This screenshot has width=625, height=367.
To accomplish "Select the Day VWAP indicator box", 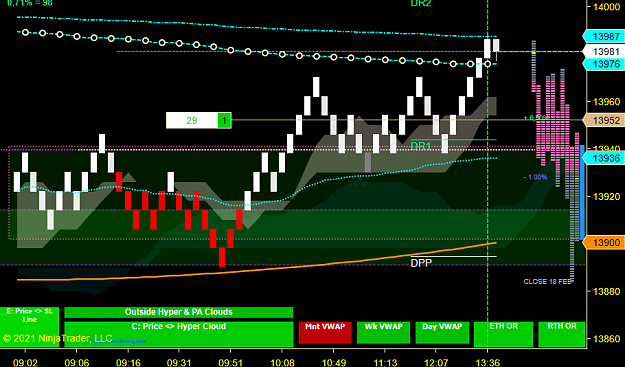I will (442, 333).
